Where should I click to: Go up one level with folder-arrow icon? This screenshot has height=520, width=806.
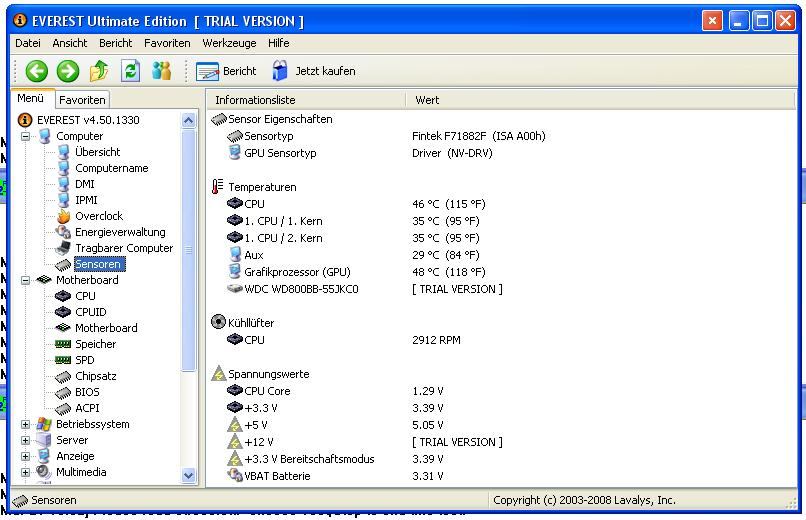(x=99, y=71)
